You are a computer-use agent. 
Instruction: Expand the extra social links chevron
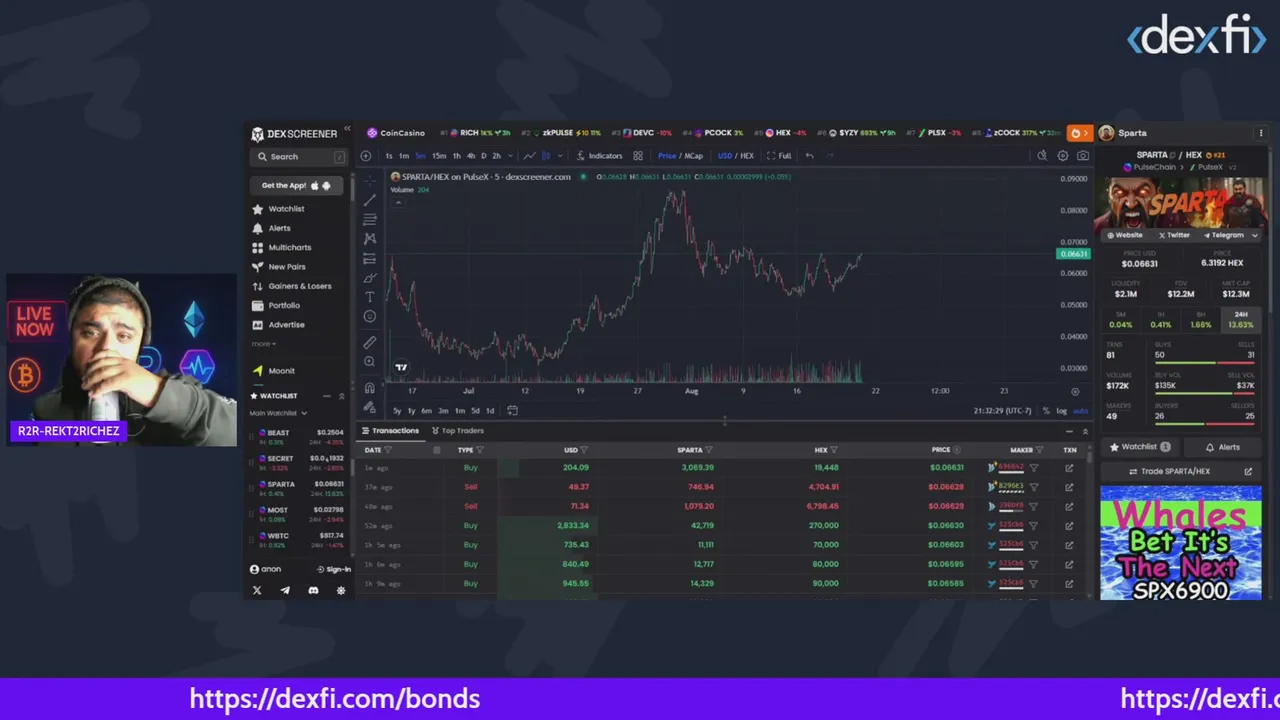click(1254, 235)
